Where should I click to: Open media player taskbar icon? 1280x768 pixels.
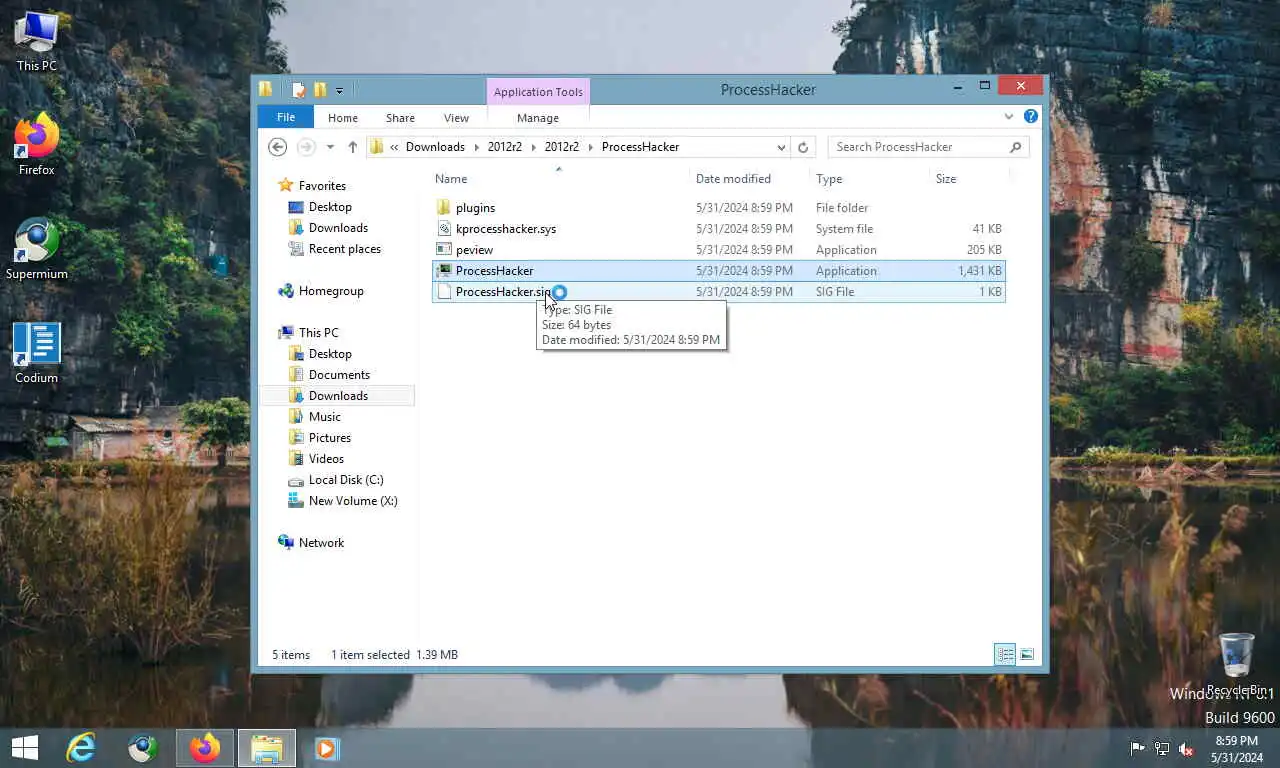326,748
